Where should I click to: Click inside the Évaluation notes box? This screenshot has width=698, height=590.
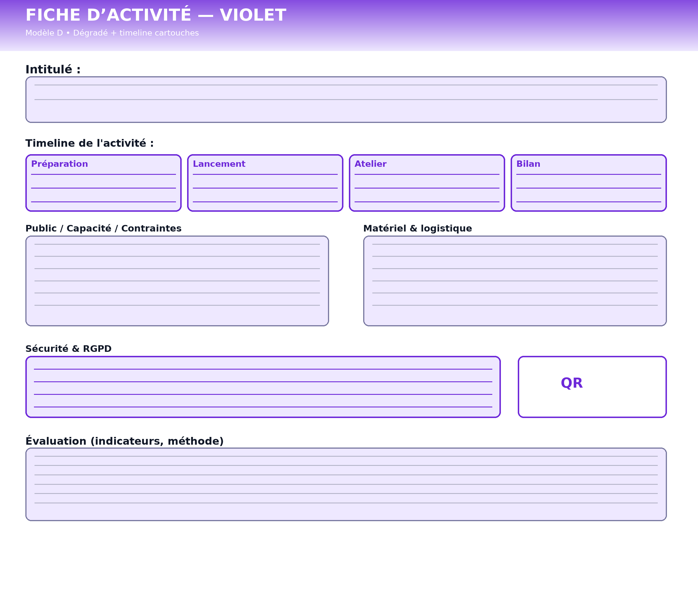tap(345, 484)
